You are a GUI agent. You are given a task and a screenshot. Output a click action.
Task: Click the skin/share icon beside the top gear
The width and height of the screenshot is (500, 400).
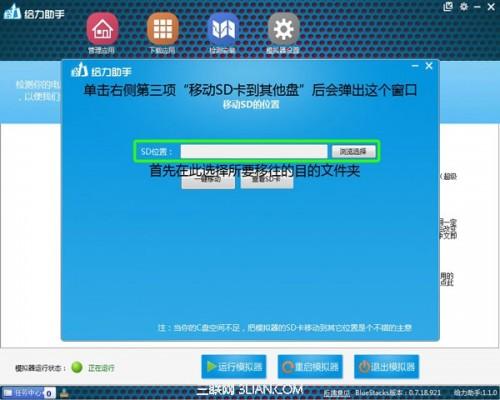pos(448,6)
